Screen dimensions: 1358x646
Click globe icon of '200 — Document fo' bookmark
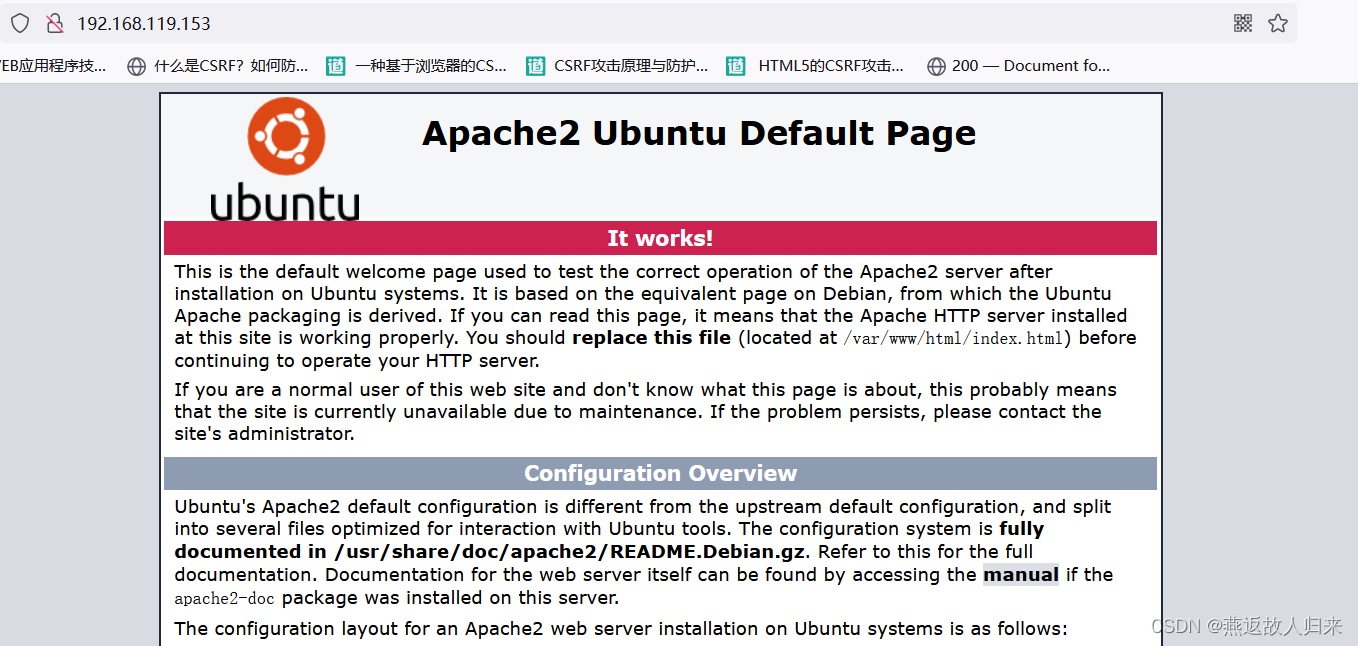(936, 66)
